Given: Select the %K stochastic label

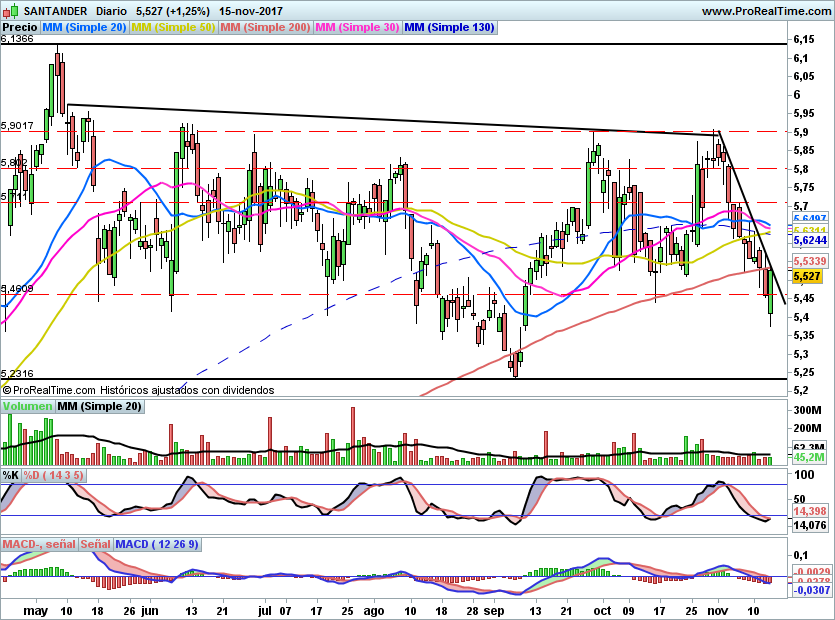Looking at the screenshot, I should point(11,475).
